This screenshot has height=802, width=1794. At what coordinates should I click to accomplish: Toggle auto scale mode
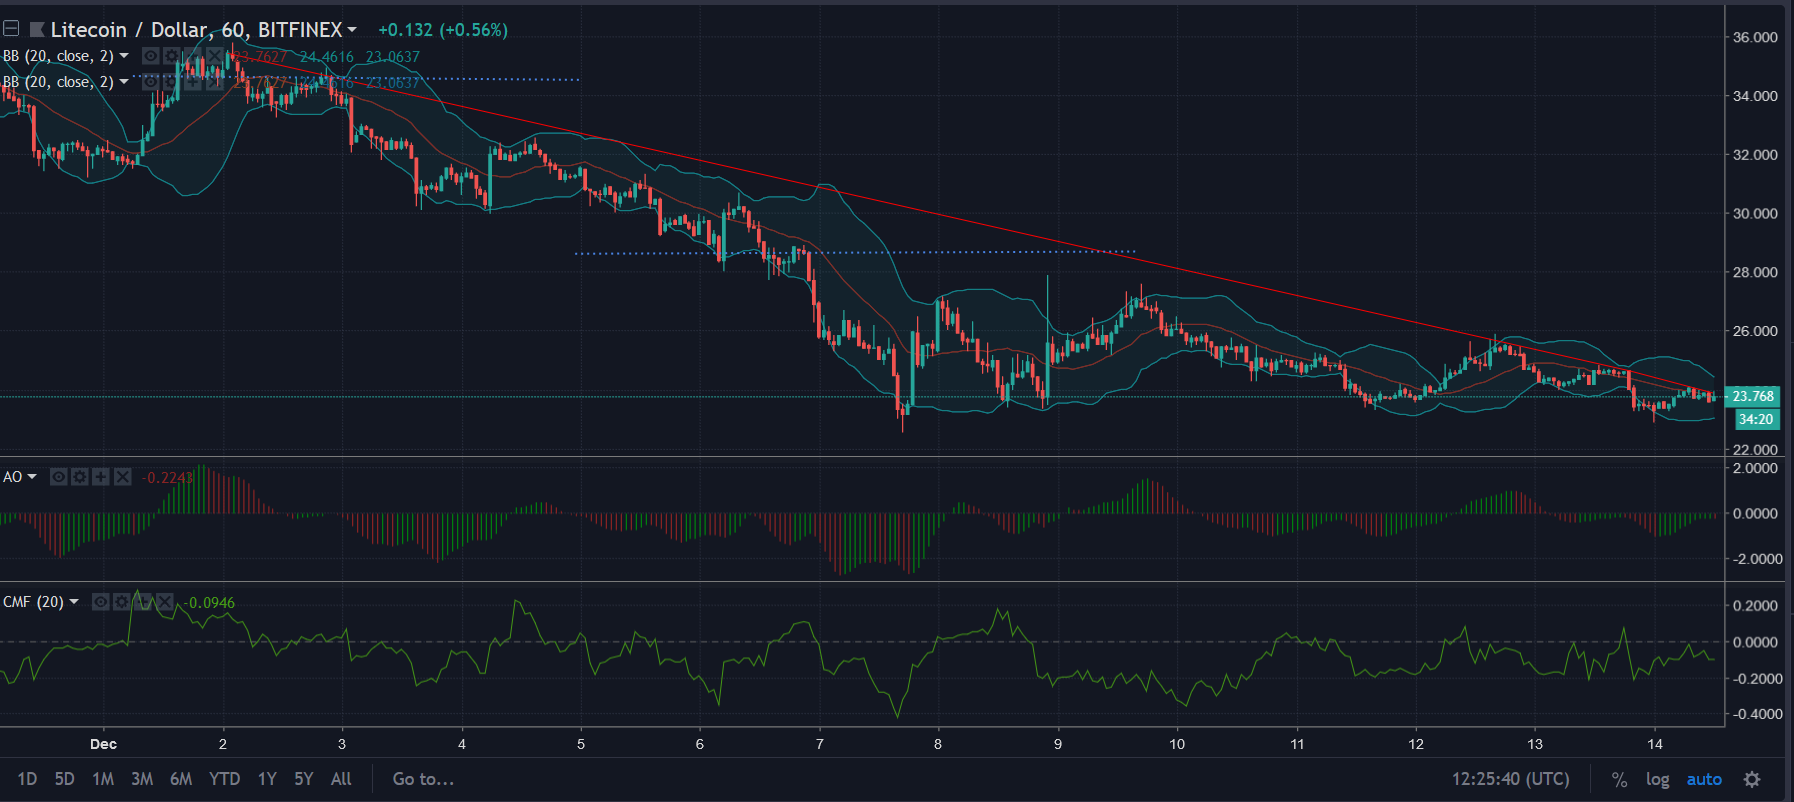1704,779
